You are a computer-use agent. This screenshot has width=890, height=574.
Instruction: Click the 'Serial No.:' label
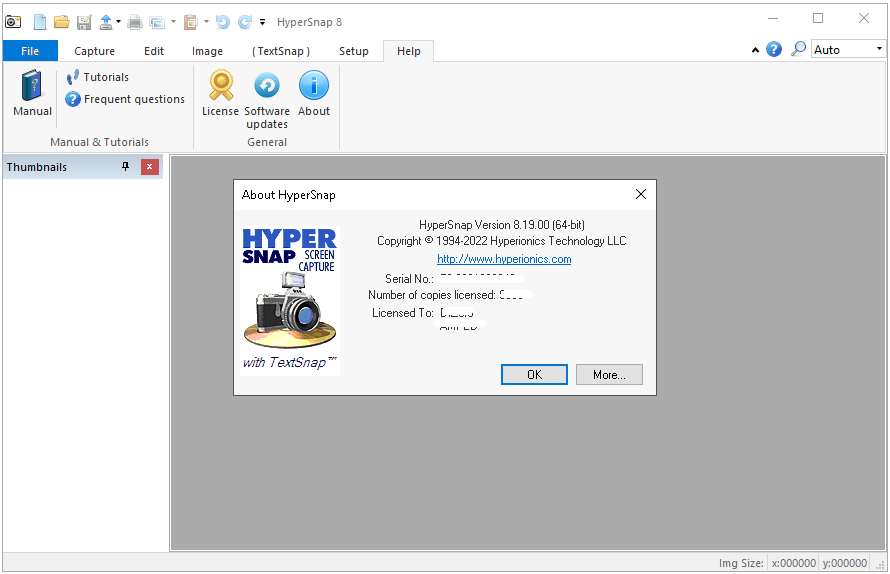[409, 279]
